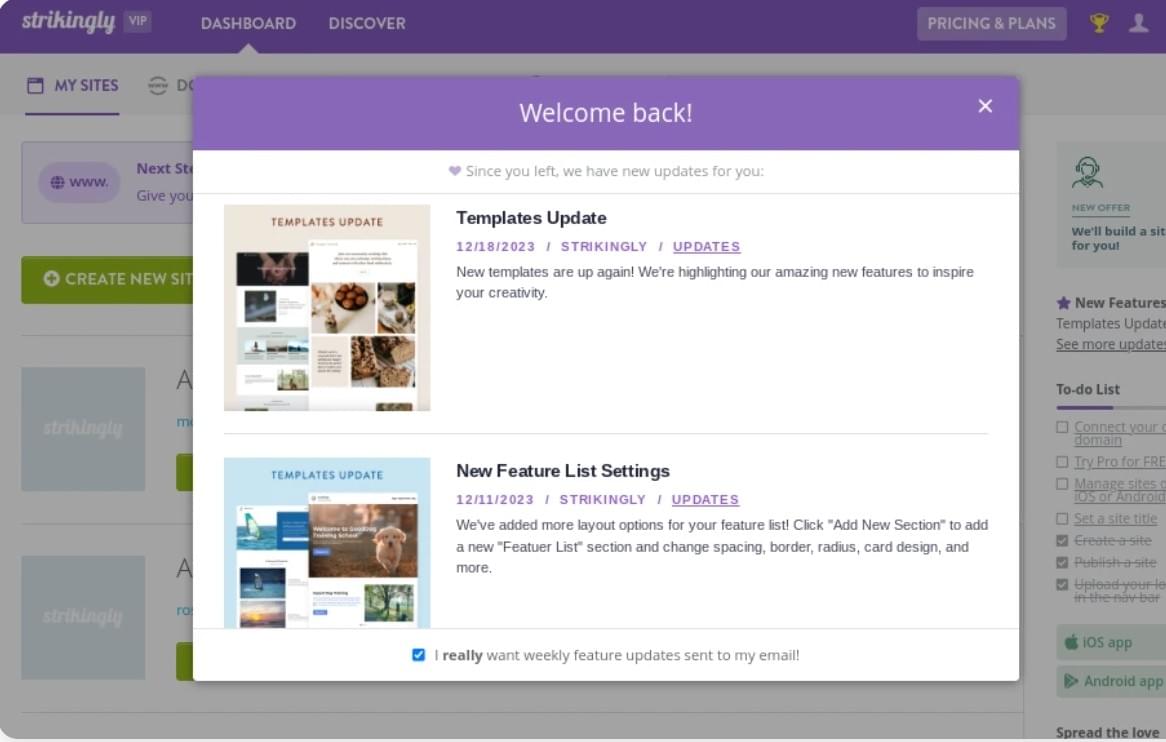Open New Feature List Settings puppy thumbnail
Viewport: 1166px width, 742px height.
click(x=327, y=543)
